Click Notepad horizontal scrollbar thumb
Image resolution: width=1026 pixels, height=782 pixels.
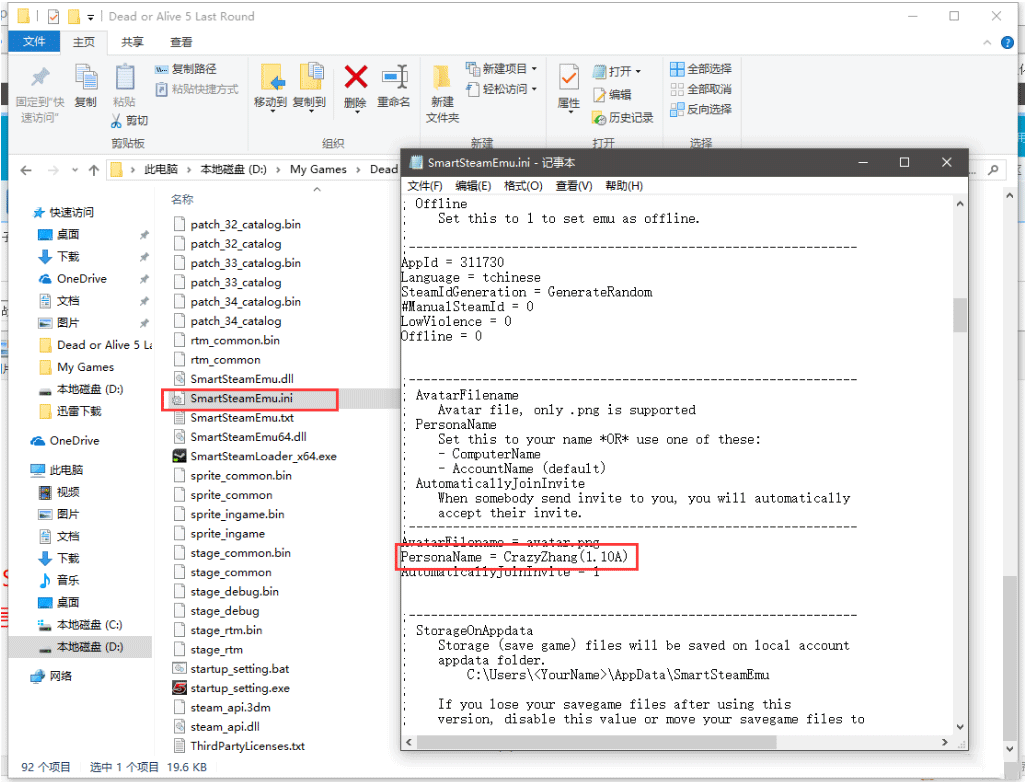(596, 742)
